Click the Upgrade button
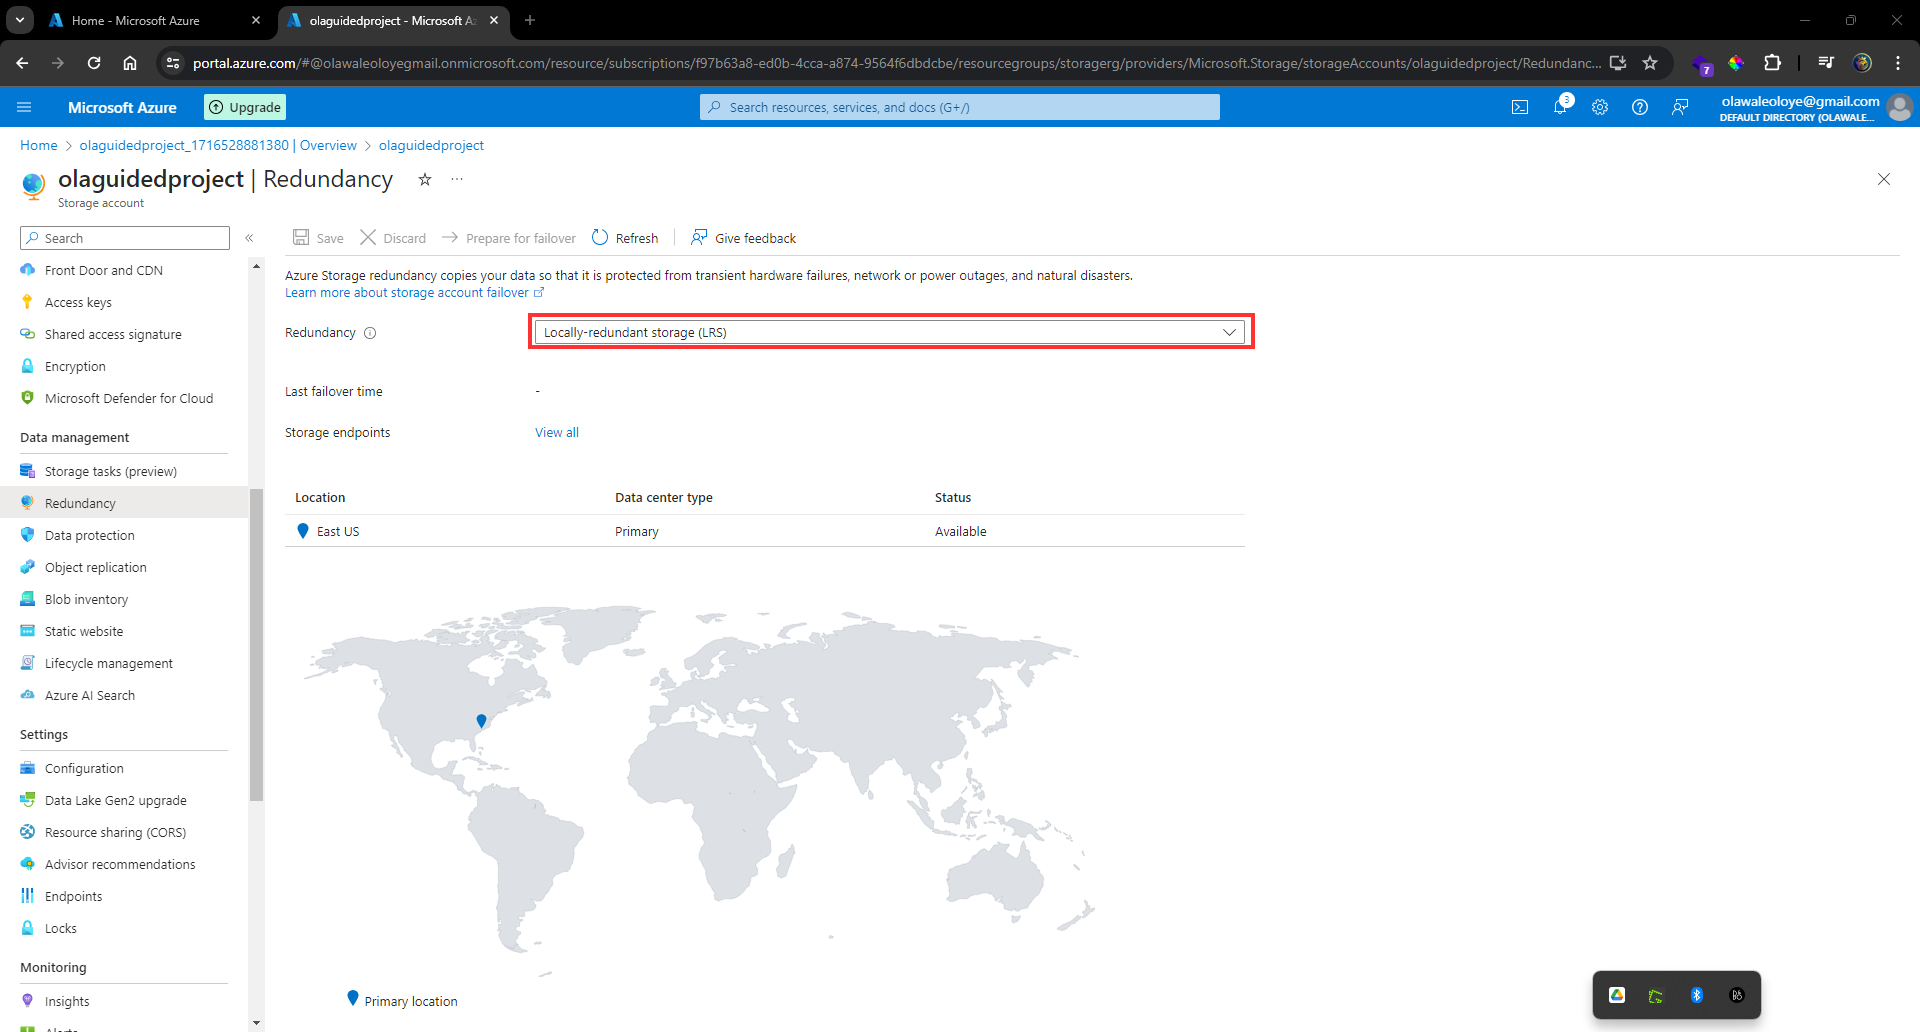 point(245,107)
